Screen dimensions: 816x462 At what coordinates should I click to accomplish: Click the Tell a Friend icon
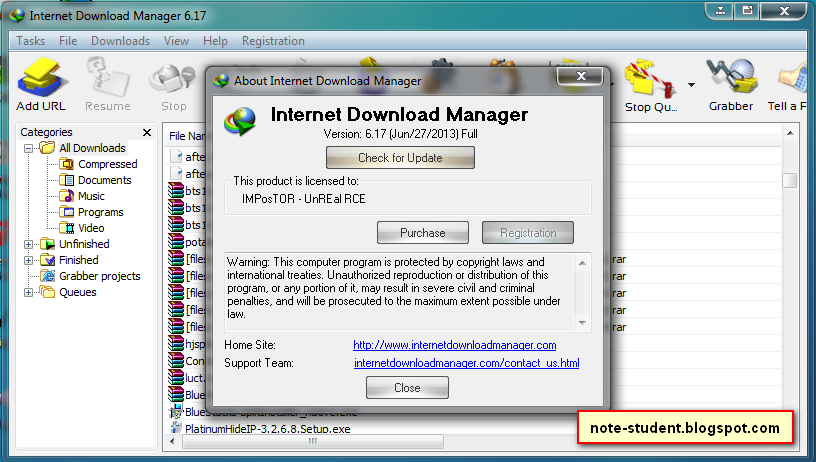[794, 78]
